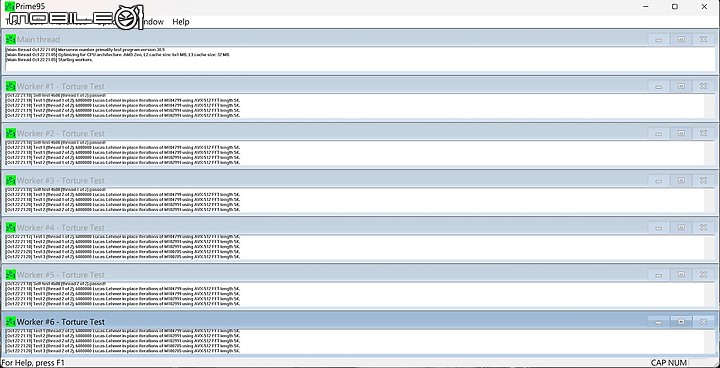This screenshot has width=720, height=368.
Task: Click the Worker #5 vertical scrollbar
Action: click(x=709, y=294)
